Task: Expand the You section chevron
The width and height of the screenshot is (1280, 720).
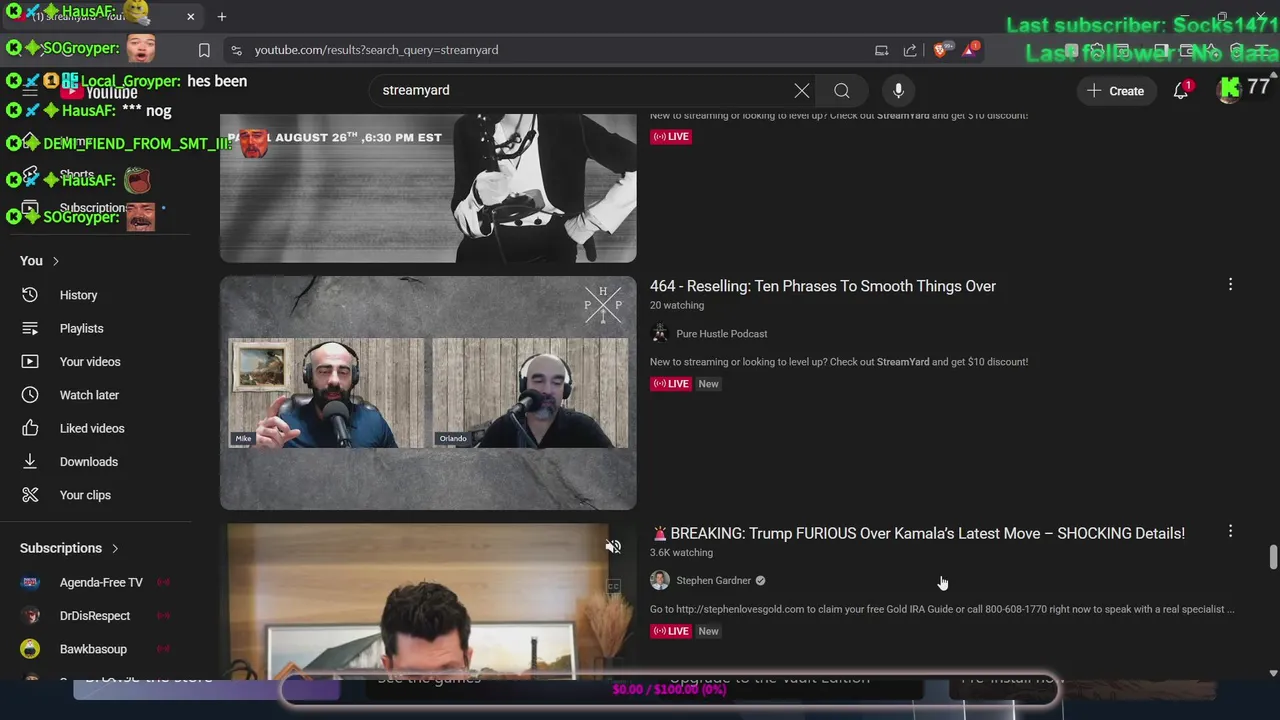Action: [x=55, y=261]
